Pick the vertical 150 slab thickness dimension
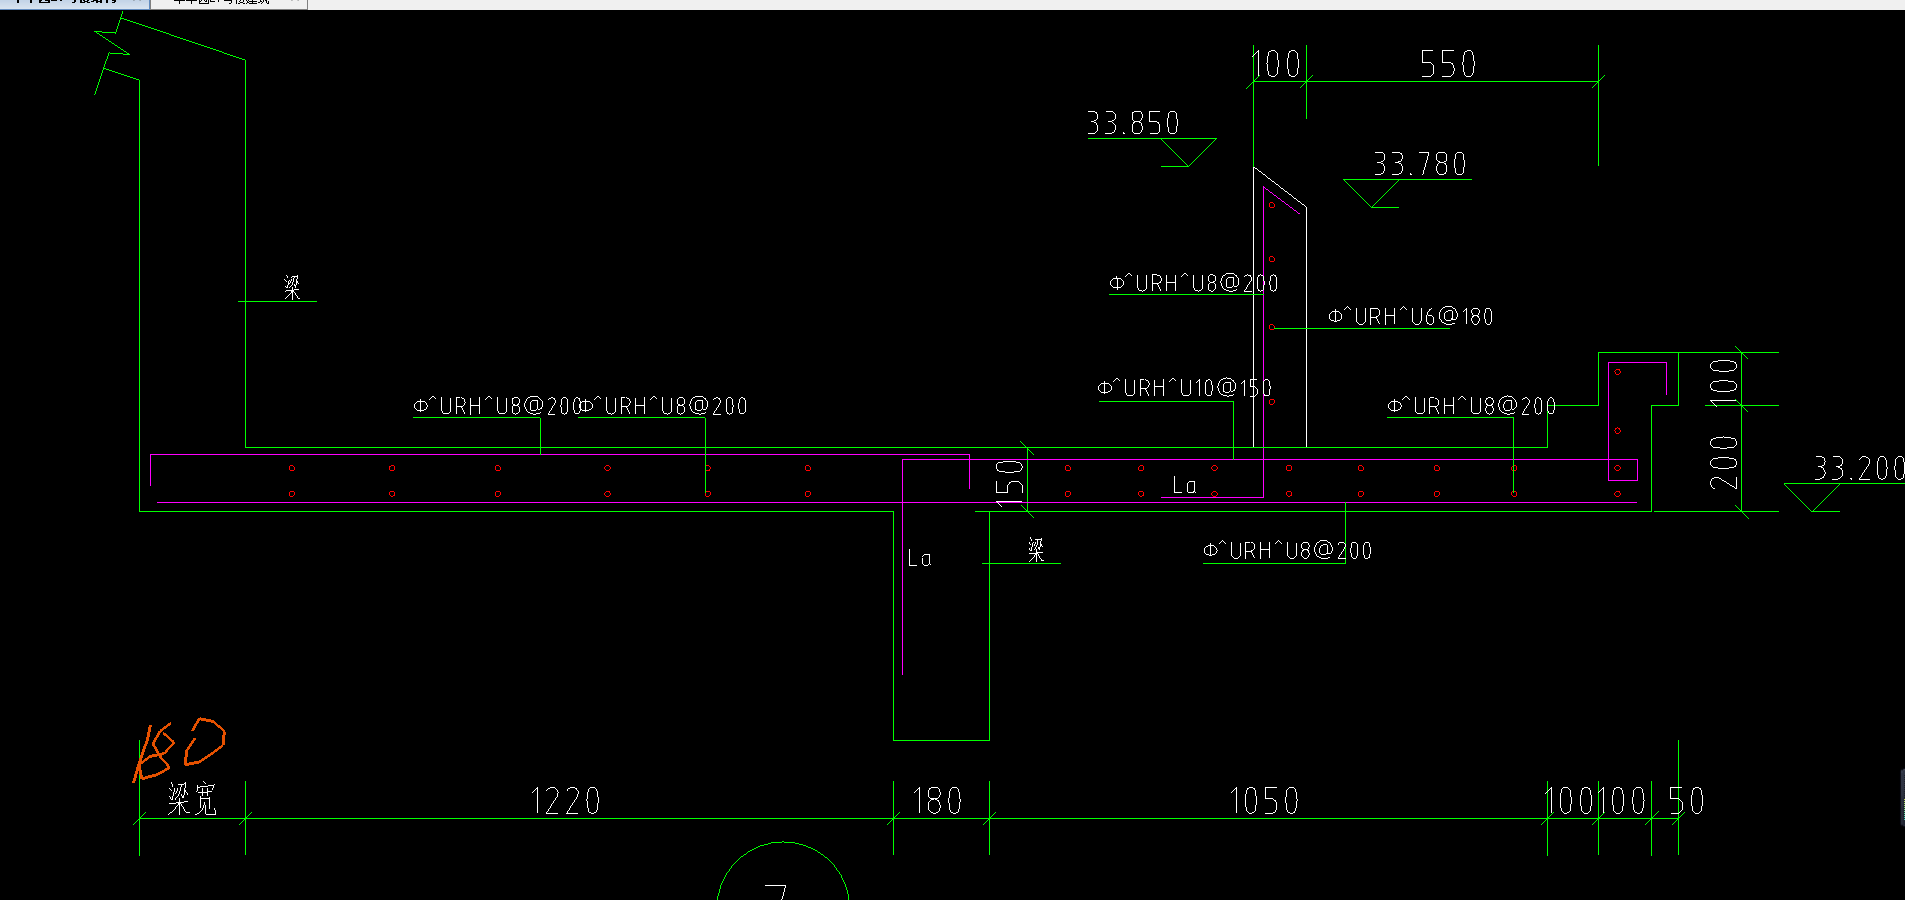 tap(1010, 483)
